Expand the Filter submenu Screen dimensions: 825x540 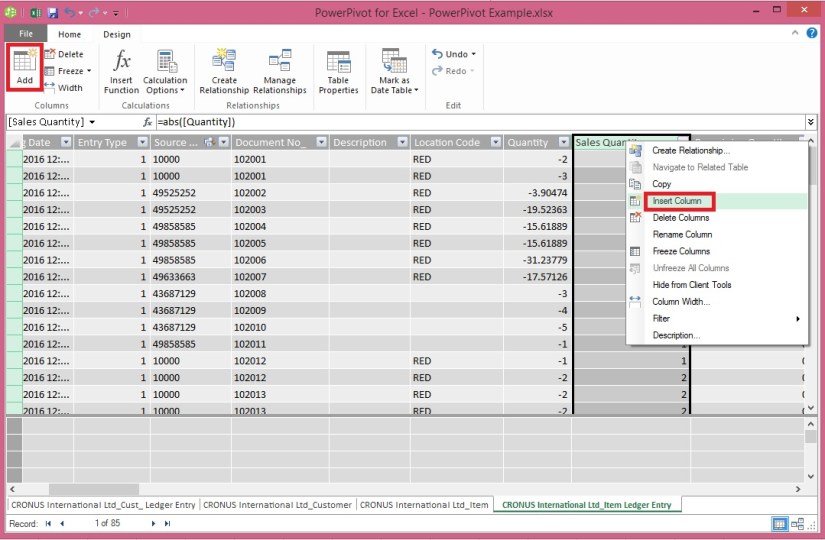click(717, 318)
